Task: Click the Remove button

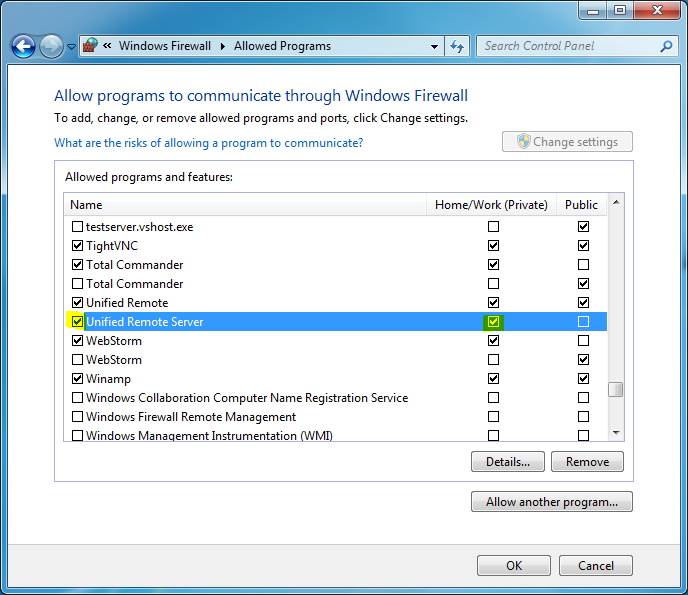Action: (x=587, y=462)
